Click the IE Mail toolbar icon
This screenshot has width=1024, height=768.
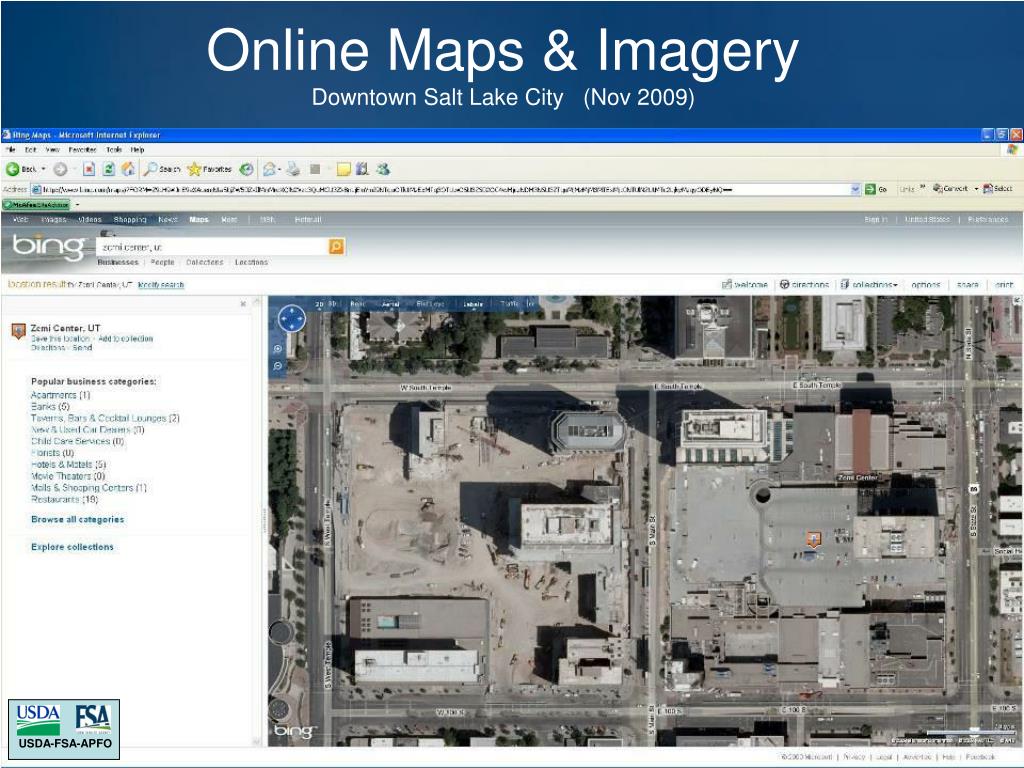point(268,169)
